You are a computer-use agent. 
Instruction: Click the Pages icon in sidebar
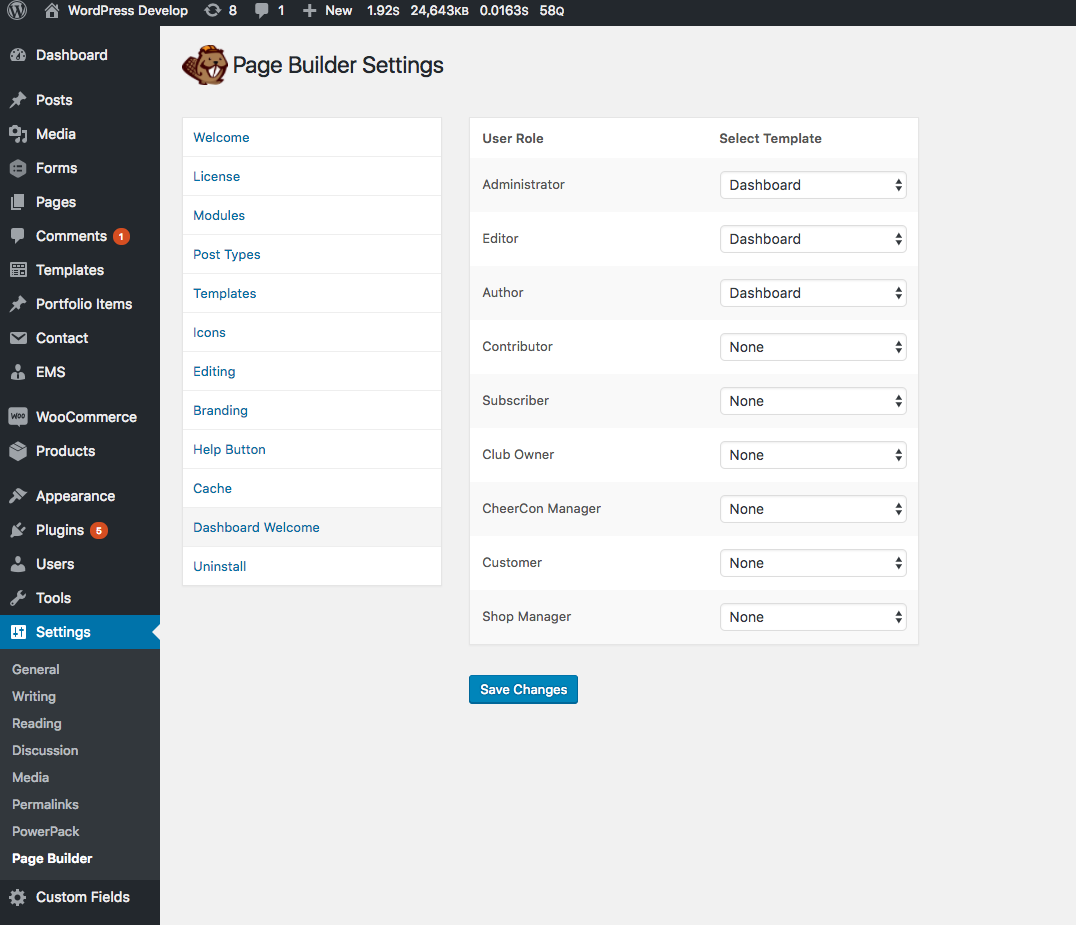click(19, 202)
